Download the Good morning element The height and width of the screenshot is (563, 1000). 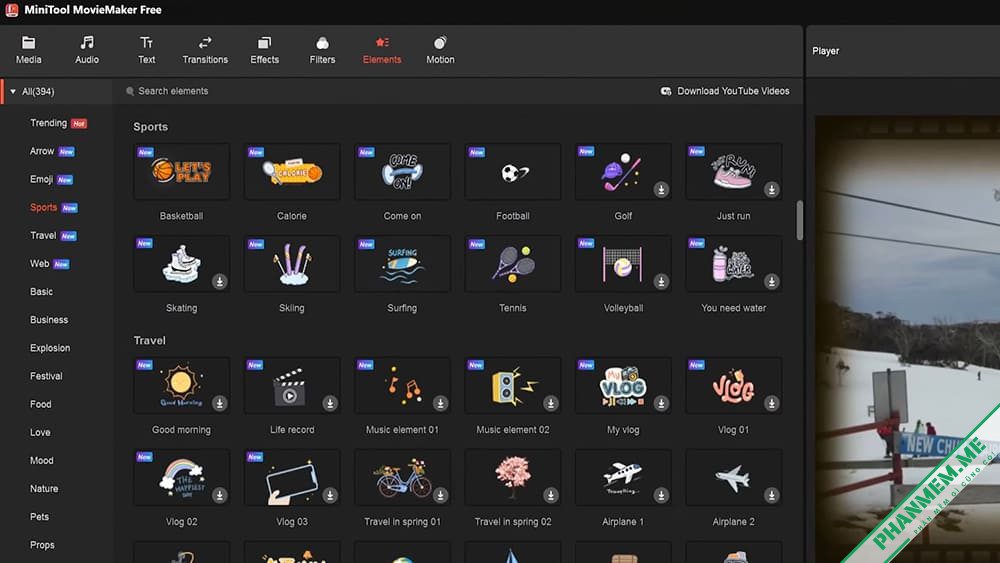(x=219, y=403)
